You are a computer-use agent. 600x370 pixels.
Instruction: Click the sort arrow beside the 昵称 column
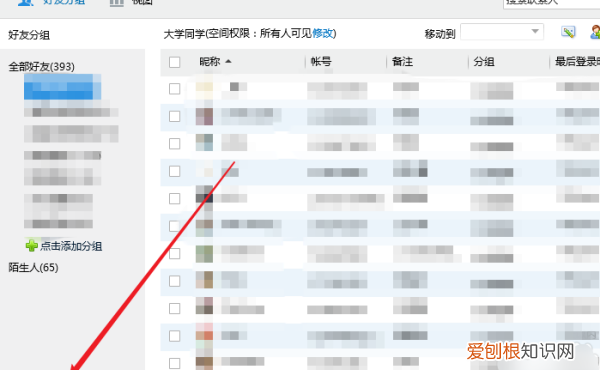coord(228,61)
